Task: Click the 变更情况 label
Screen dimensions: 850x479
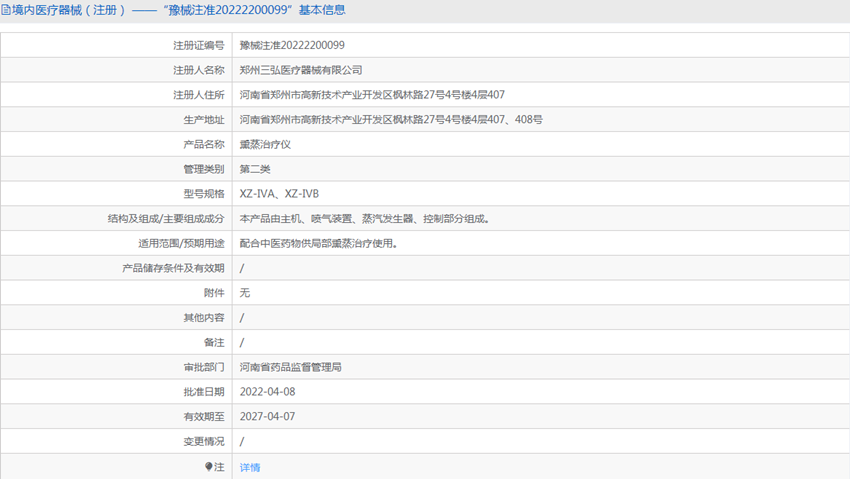Action: point(204,442)
